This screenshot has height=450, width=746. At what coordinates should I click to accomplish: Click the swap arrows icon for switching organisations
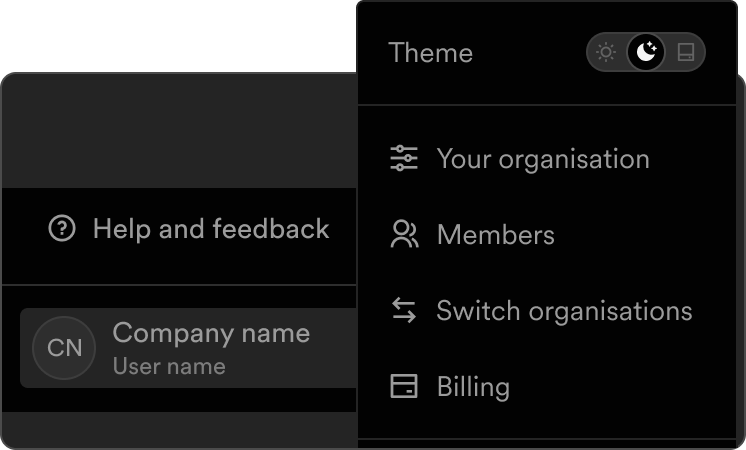point(404,311)
